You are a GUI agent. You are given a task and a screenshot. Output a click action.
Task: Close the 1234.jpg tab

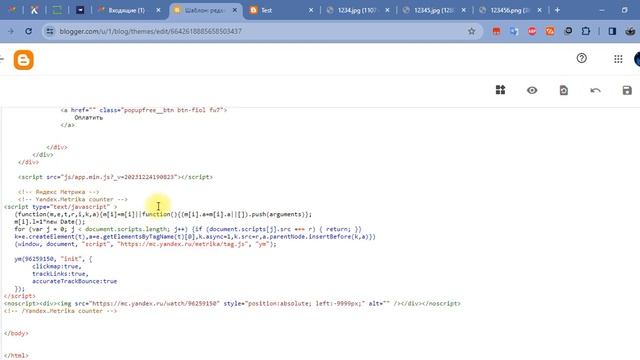click(x=387, y=10)
